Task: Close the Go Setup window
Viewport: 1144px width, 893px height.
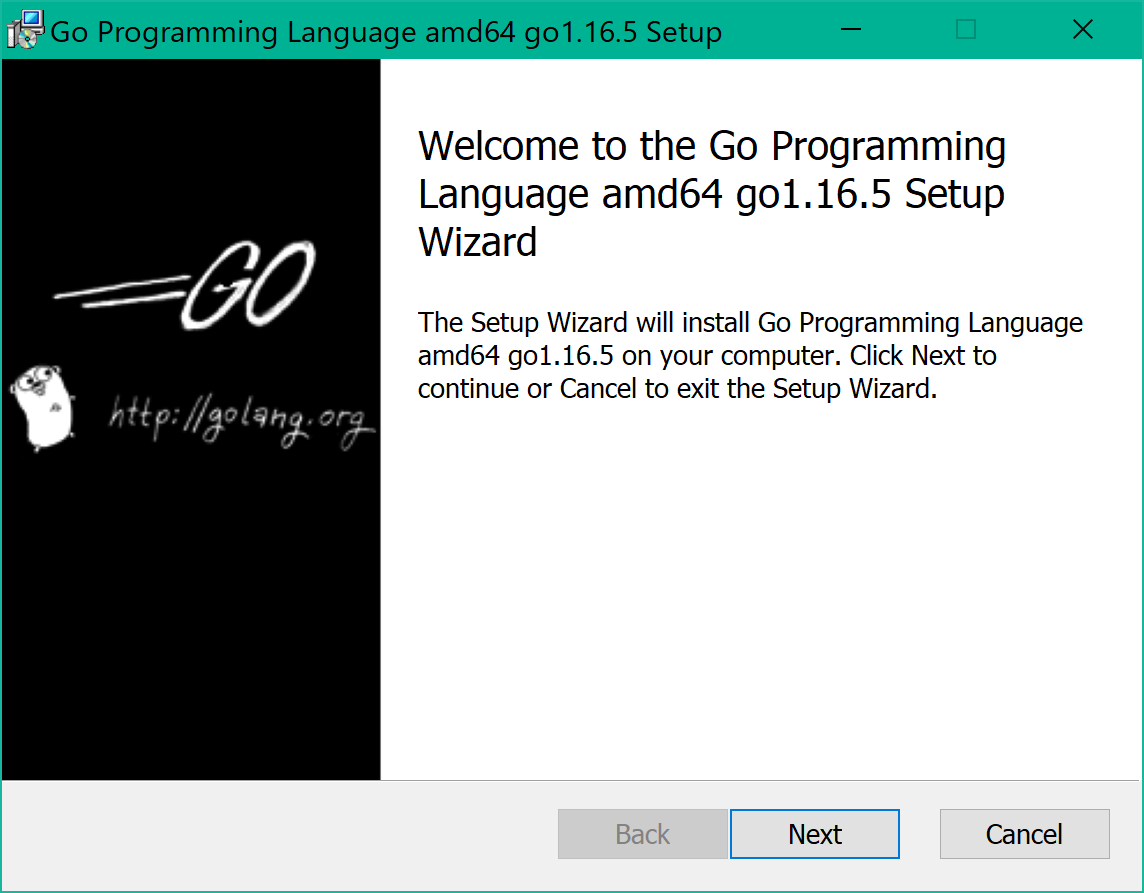Action: [1083, 30]
